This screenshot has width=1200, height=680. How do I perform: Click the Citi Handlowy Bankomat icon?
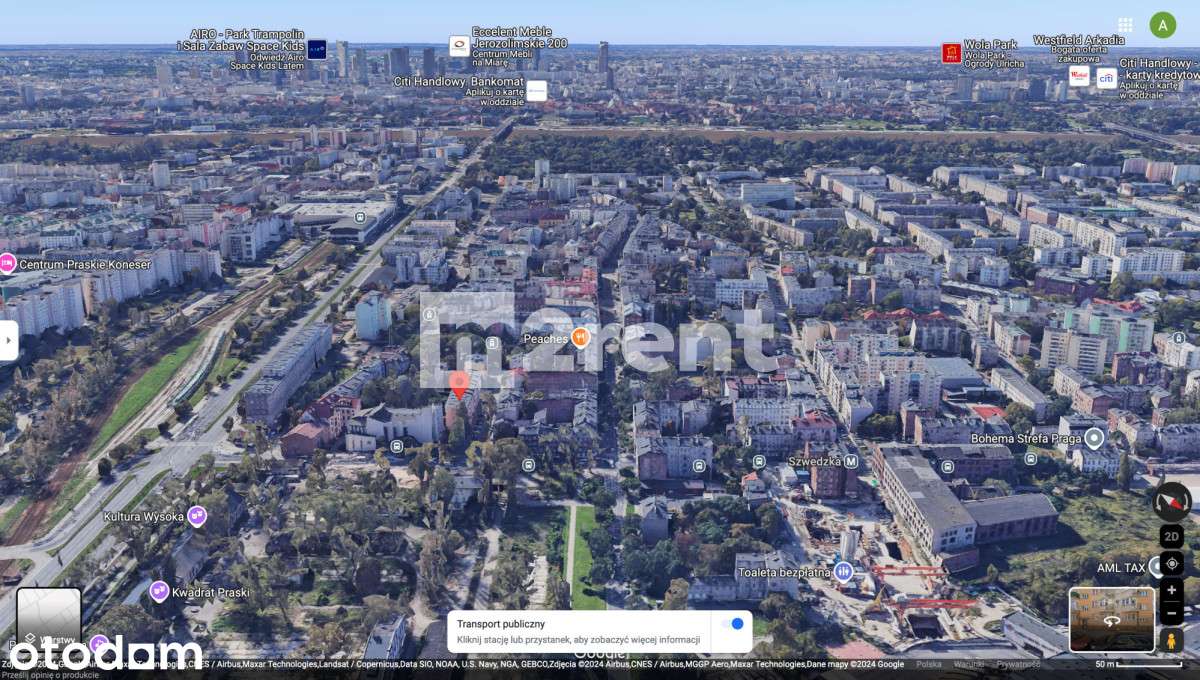[537, 90]
